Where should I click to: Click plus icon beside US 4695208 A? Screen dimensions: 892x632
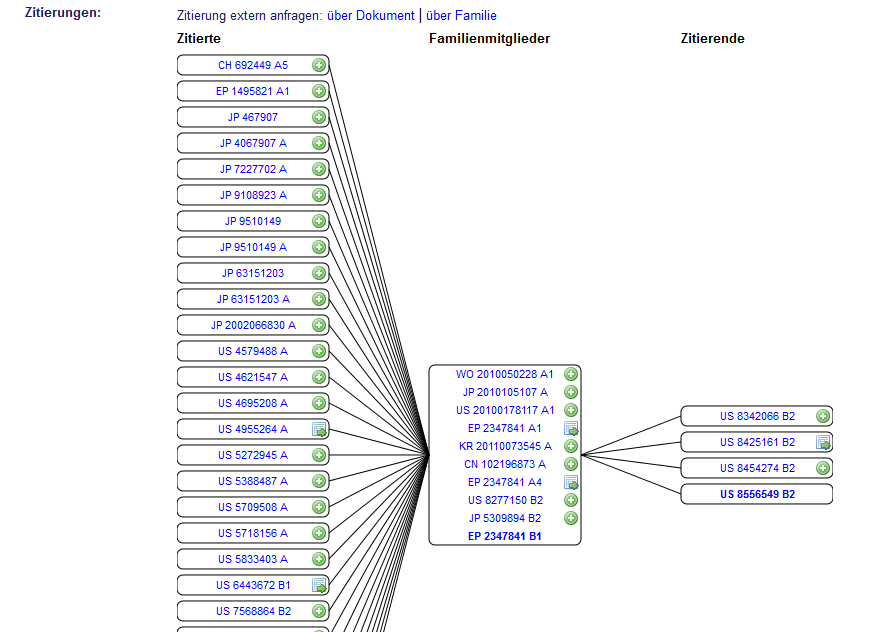(x=319, y=403)
